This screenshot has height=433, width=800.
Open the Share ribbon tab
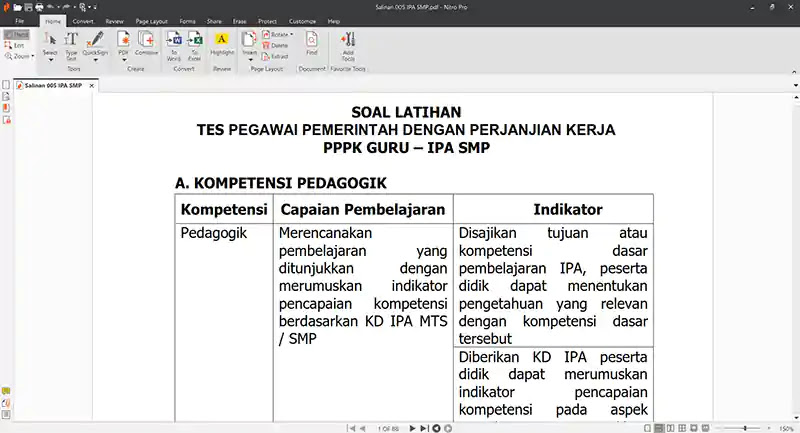(x=214, y=21)
